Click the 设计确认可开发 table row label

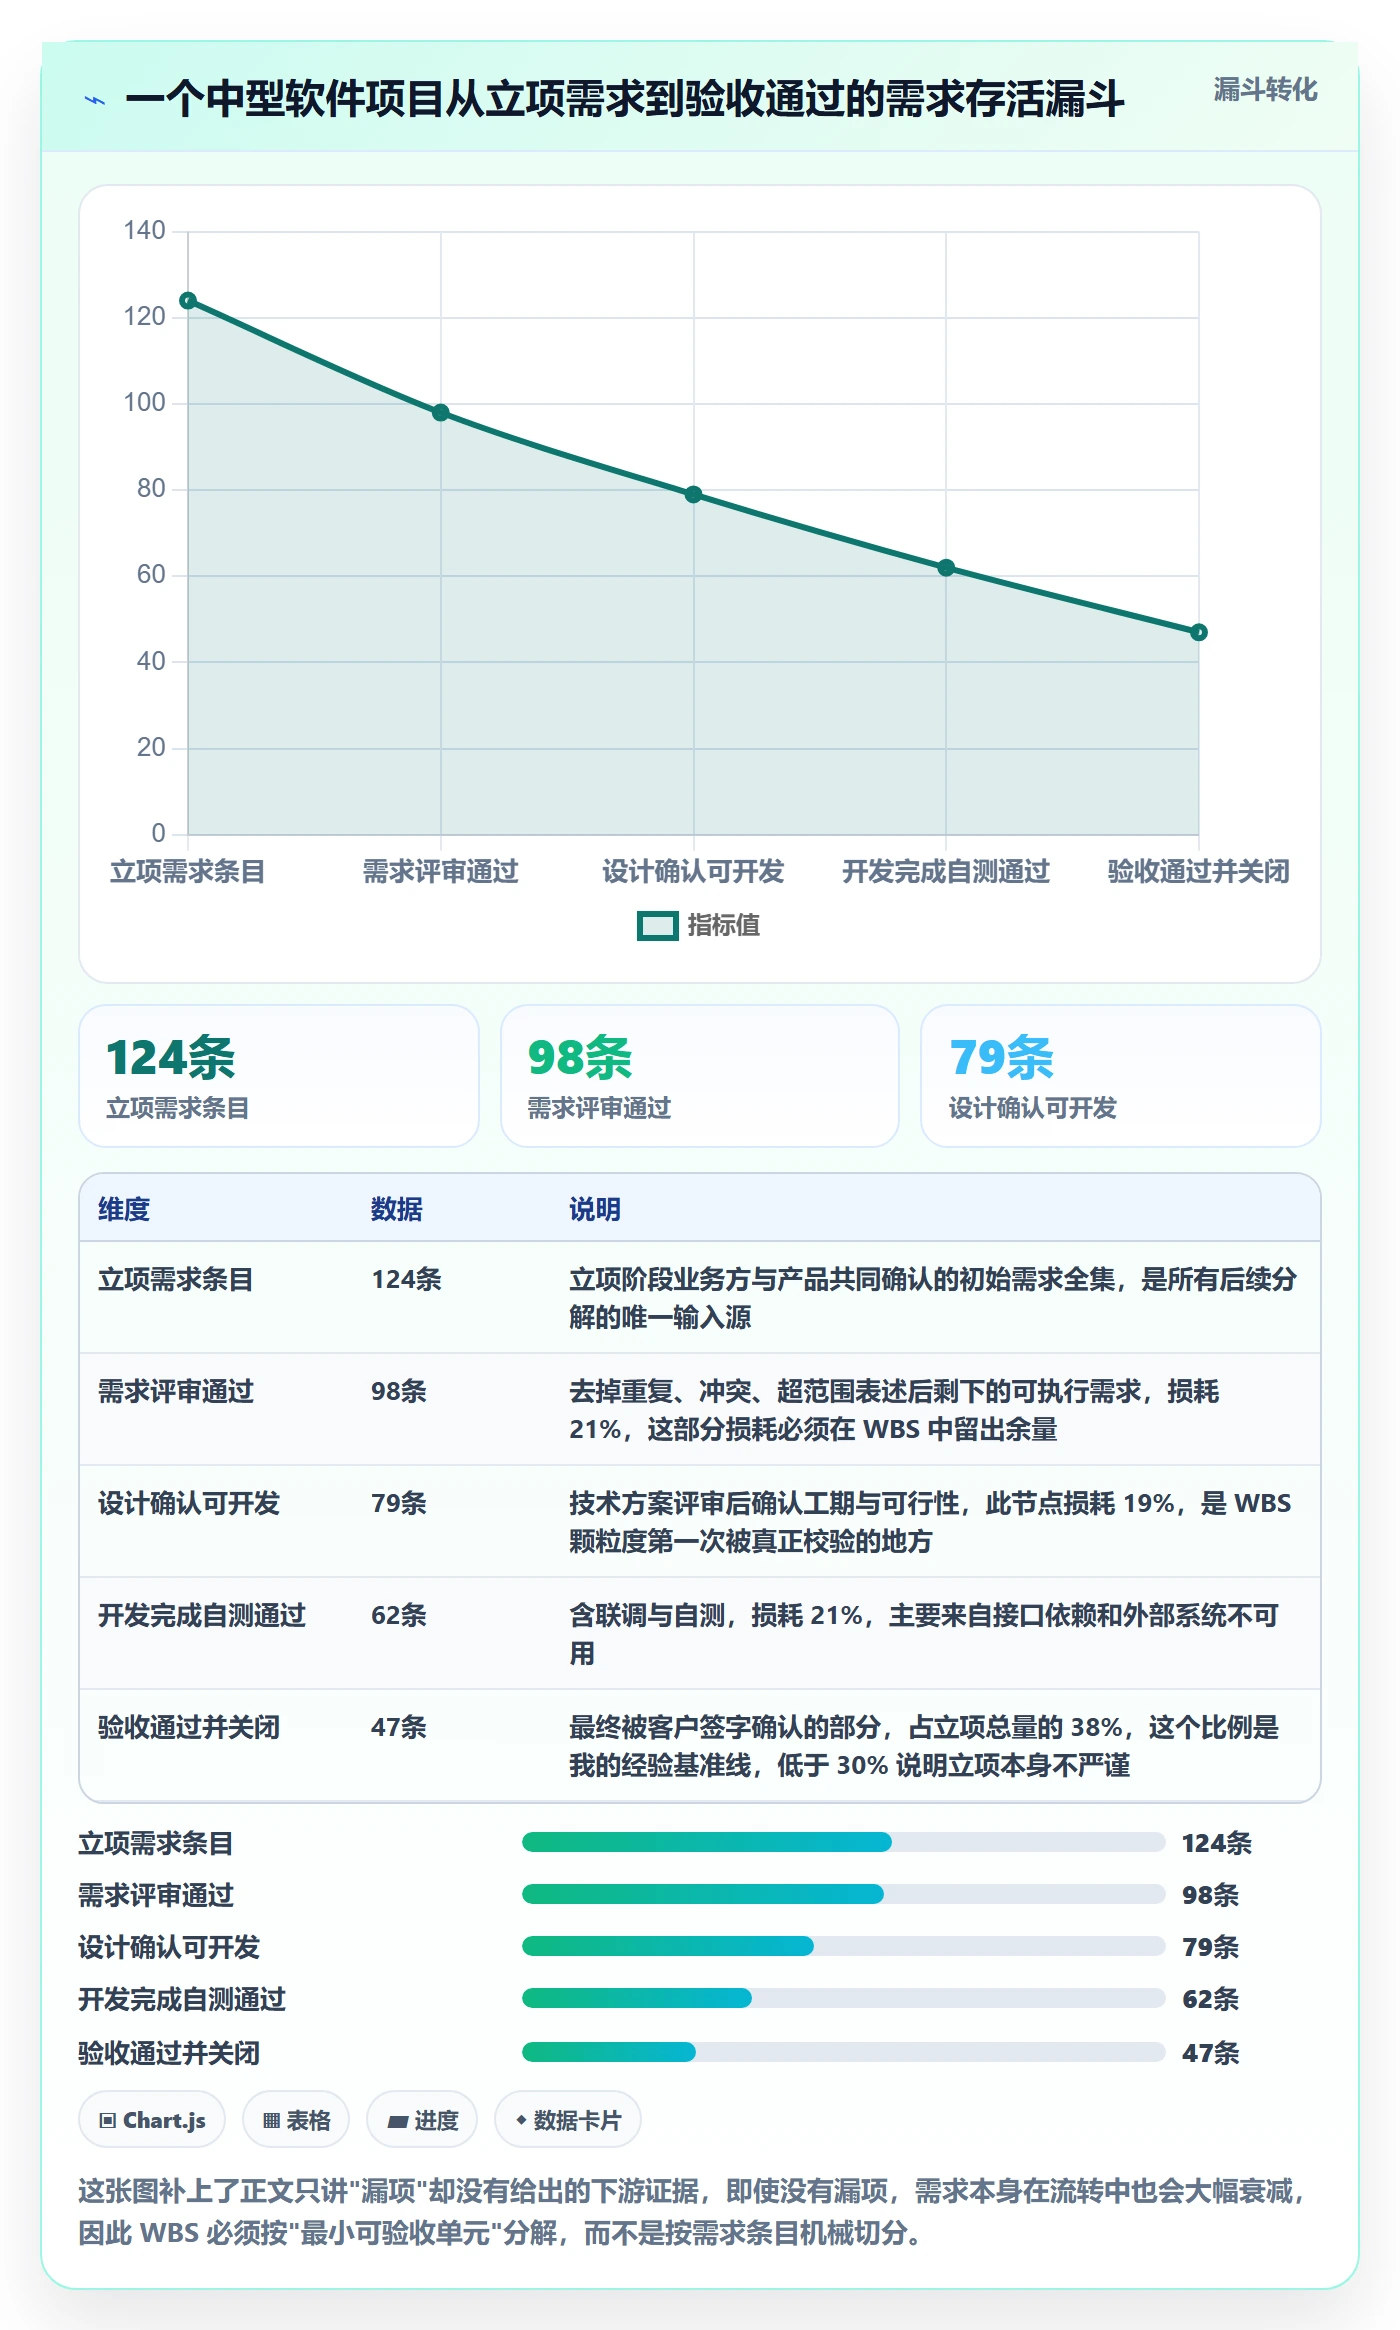tap(189, 1503)
